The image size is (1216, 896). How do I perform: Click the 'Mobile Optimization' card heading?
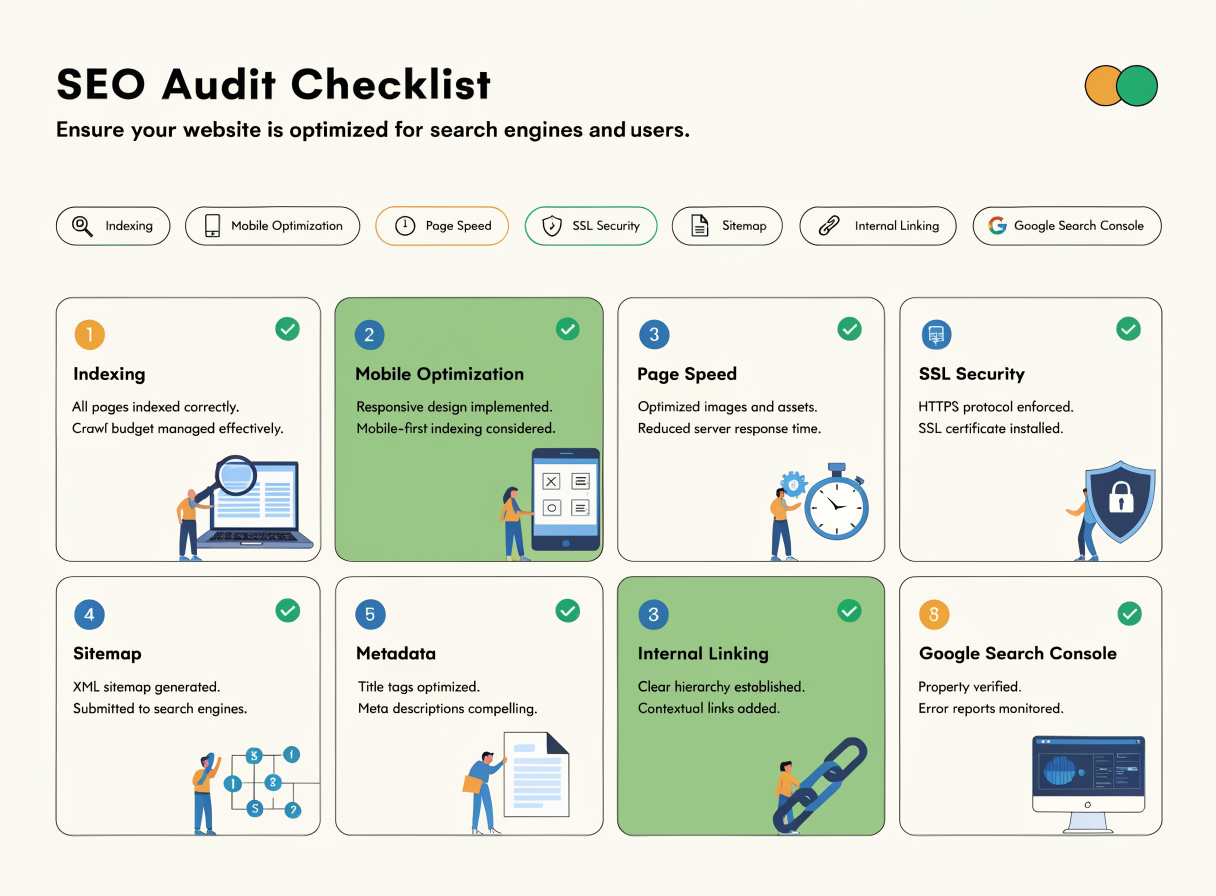(x=440, y=374)
